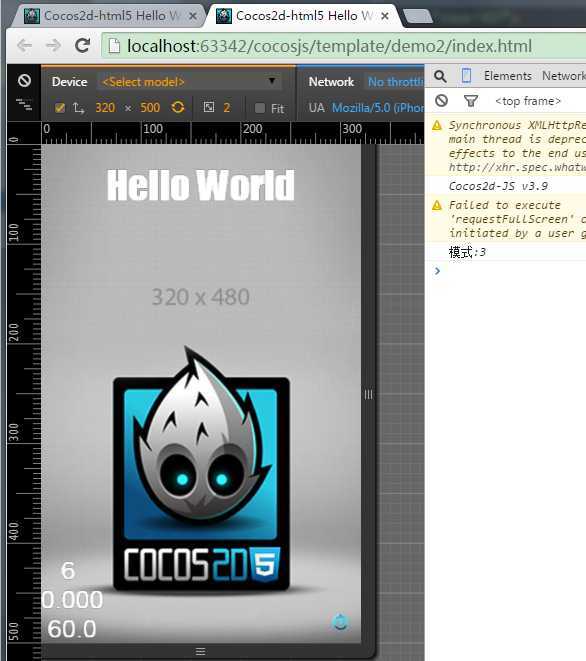Open the Elements panel tab
Image resolution: width=586 pixels, height=661 pixels.
(508, 76)
